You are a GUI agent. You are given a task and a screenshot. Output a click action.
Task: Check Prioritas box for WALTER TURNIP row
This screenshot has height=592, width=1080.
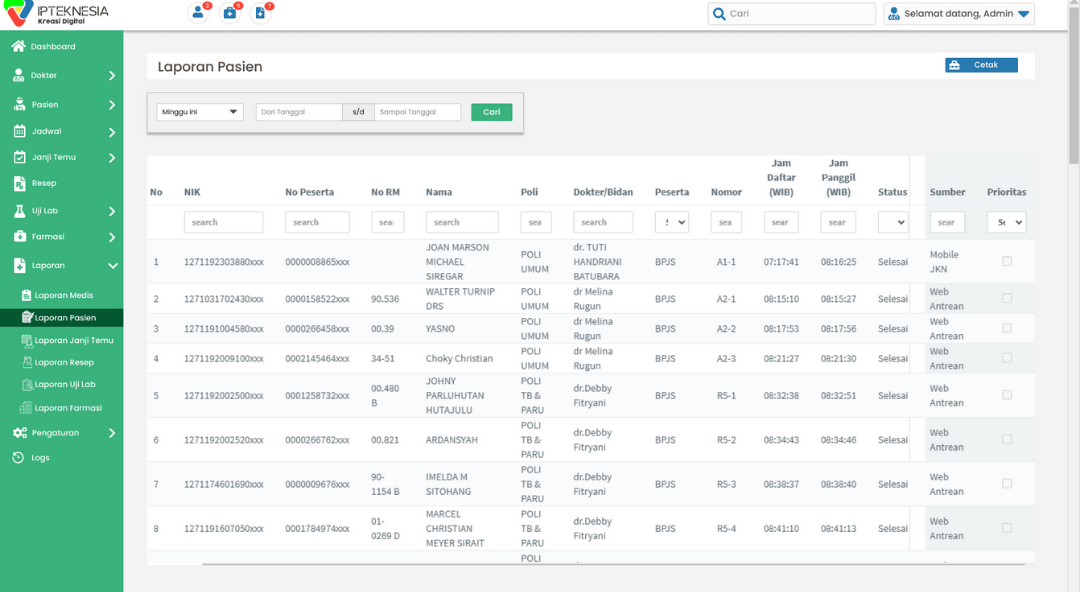point(1006,298)
